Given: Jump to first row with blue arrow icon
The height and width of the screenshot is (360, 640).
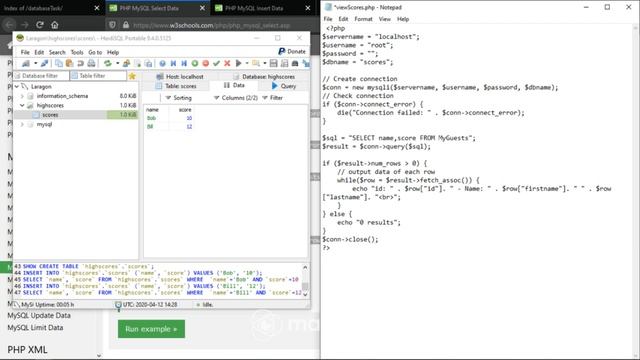Looking at the screenshot, I should [173, 63].
